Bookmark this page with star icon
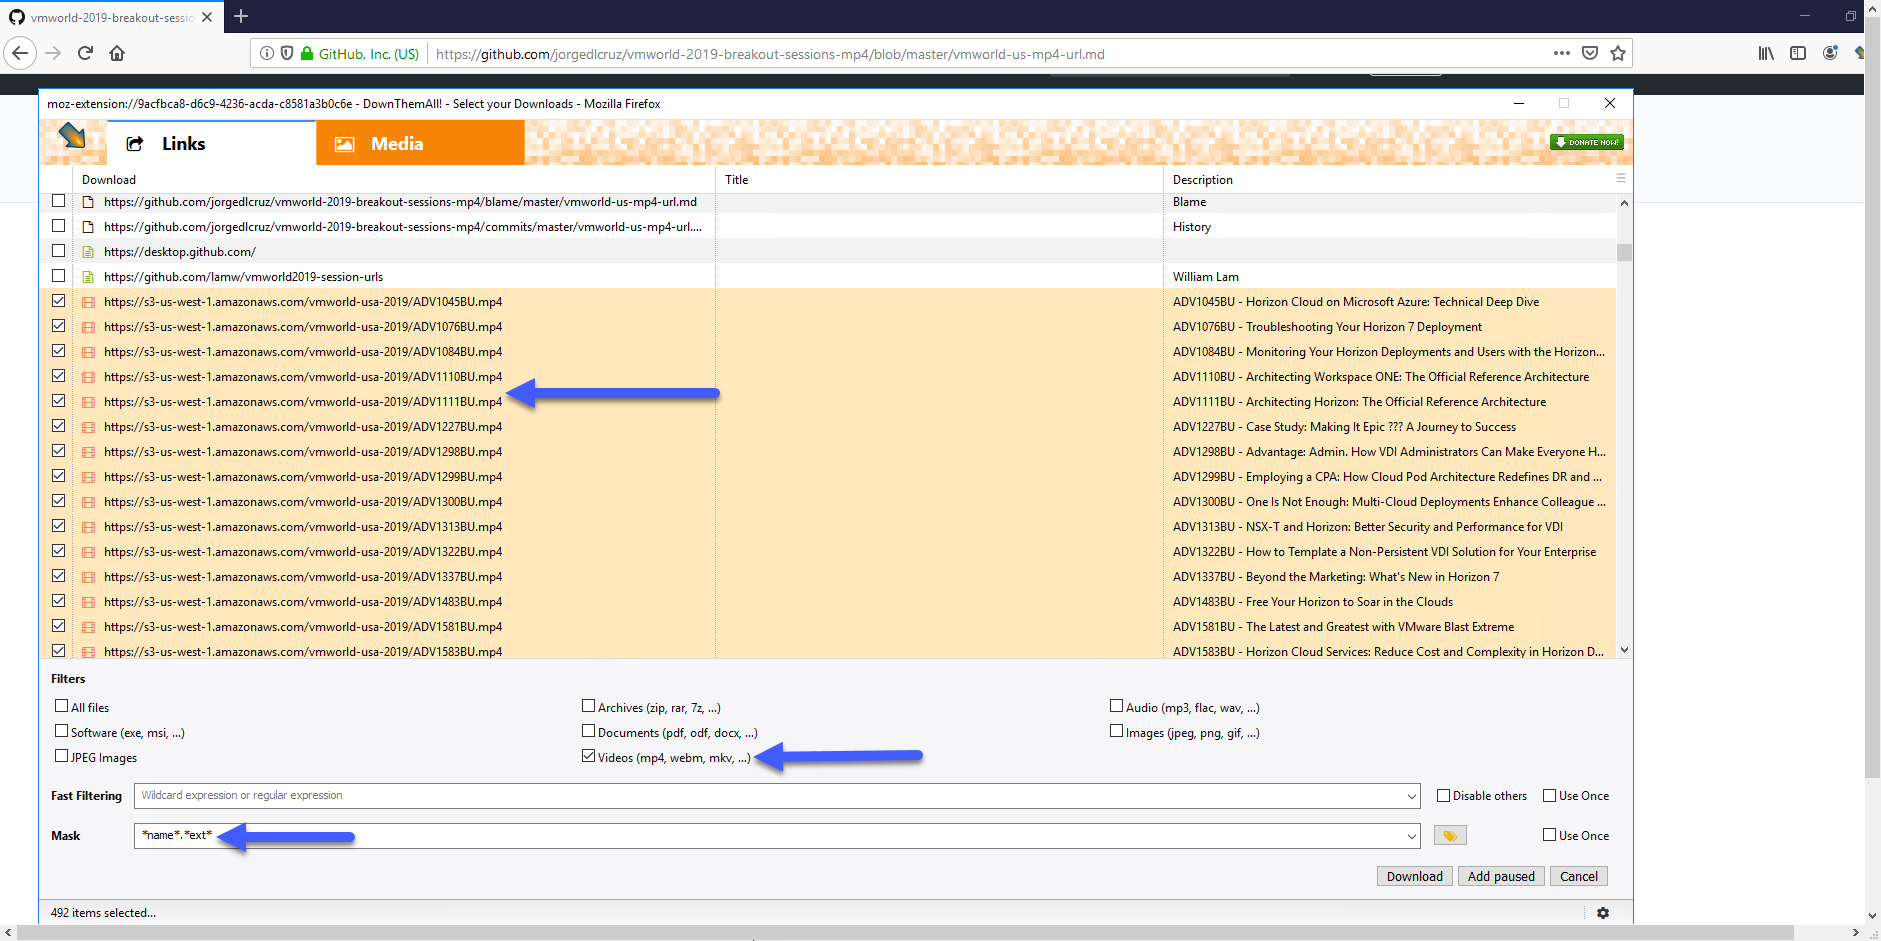The width and height of the screenshot is (1881, 941). (1618, 53)
